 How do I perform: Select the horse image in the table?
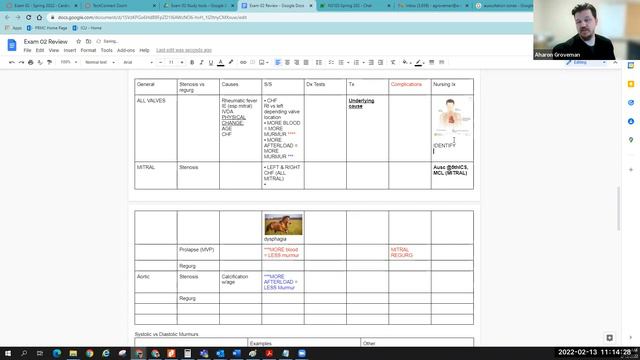point(283,224)
